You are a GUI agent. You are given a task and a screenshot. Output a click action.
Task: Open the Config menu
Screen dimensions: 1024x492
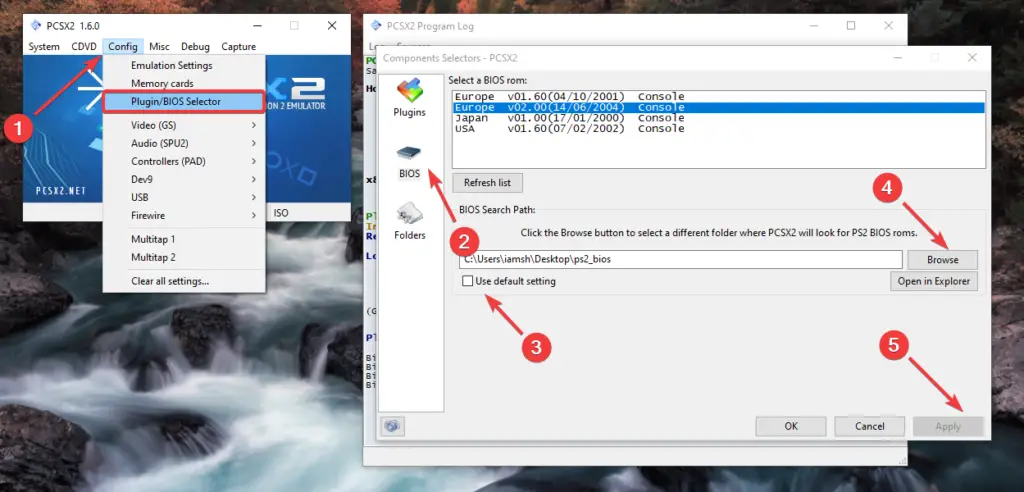point(123,46)
